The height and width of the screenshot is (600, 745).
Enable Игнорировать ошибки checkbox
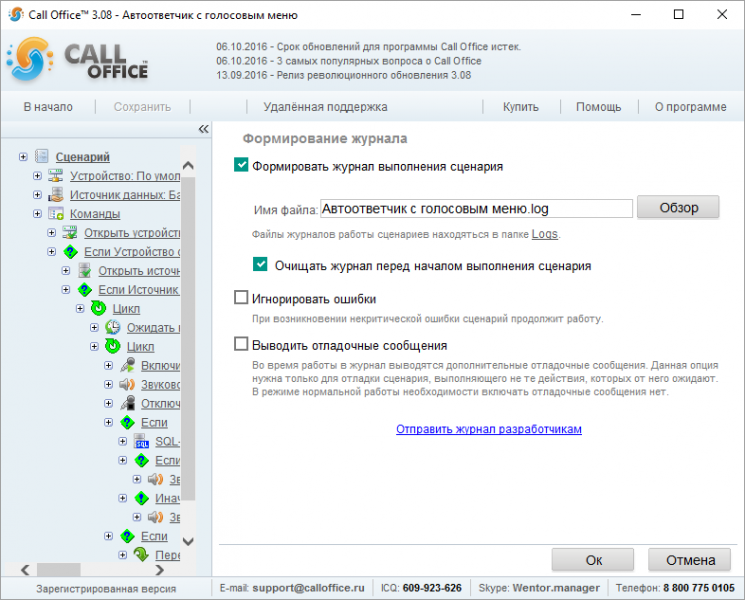click(x=241, y=297)
